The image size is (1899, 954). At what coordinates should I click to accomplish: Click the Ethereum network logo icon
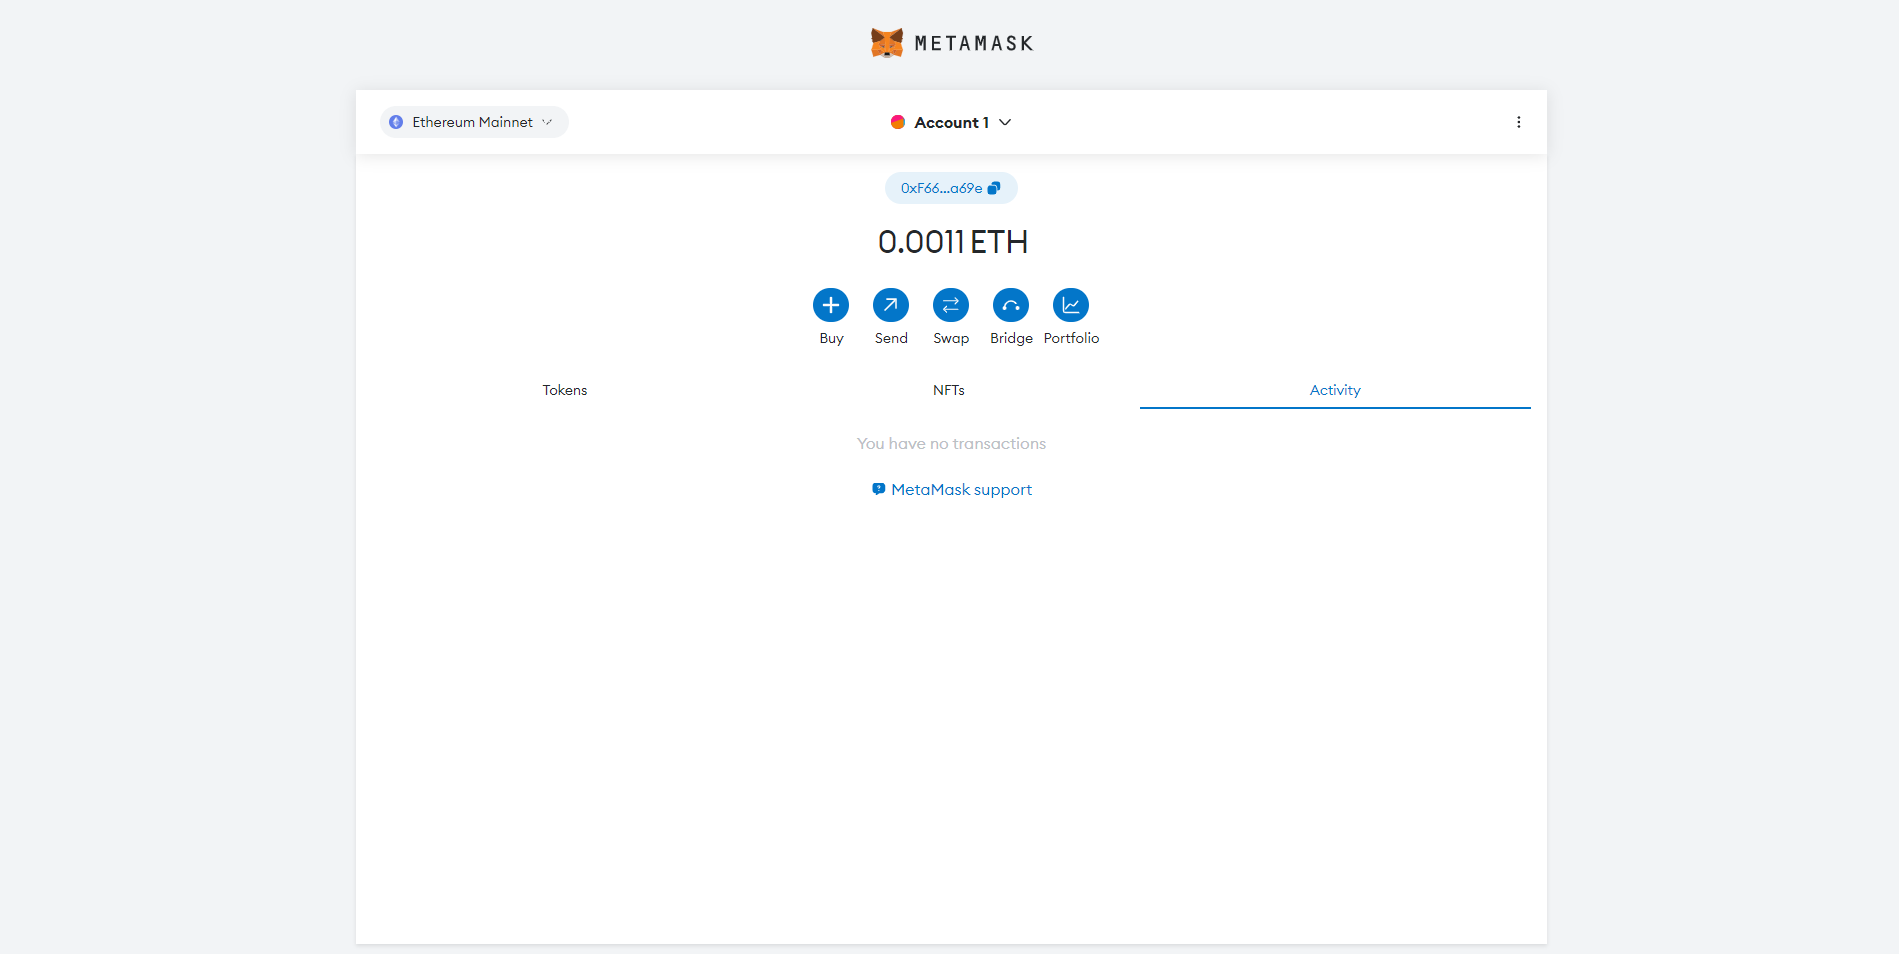[396, 122]
